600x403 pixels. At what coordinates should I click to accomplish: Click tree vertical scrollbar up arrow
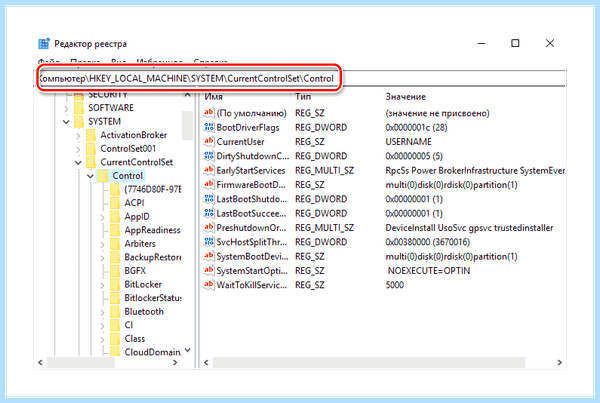pyautogui.click(x=187, y=95)
